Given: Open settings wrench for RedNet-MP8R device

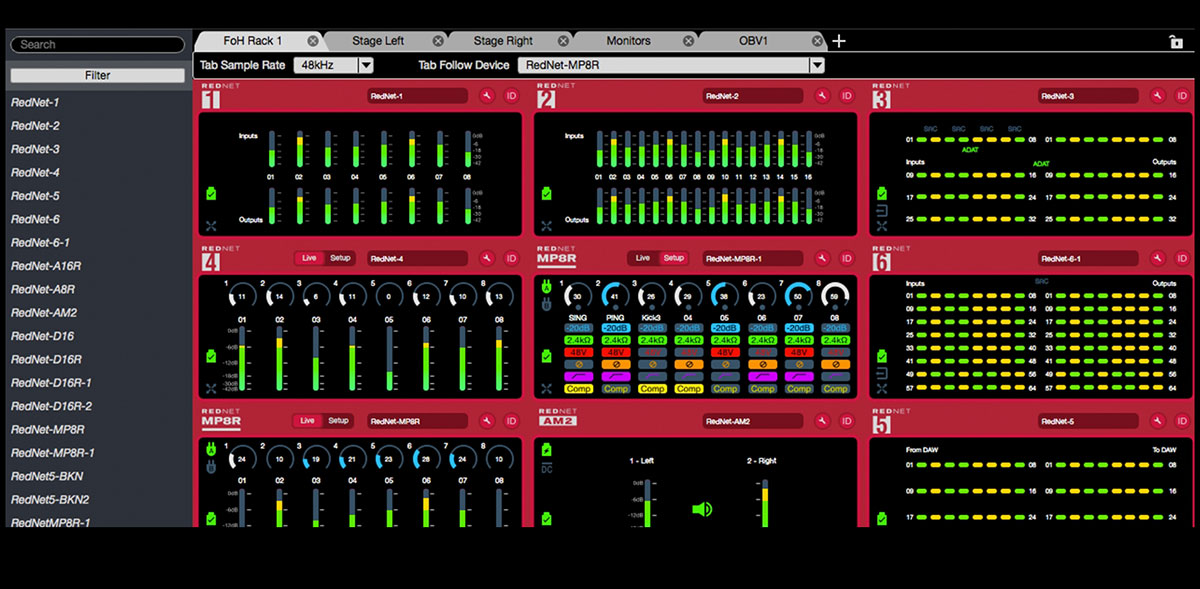Looking at the screenshot, I should click(487, 421).
